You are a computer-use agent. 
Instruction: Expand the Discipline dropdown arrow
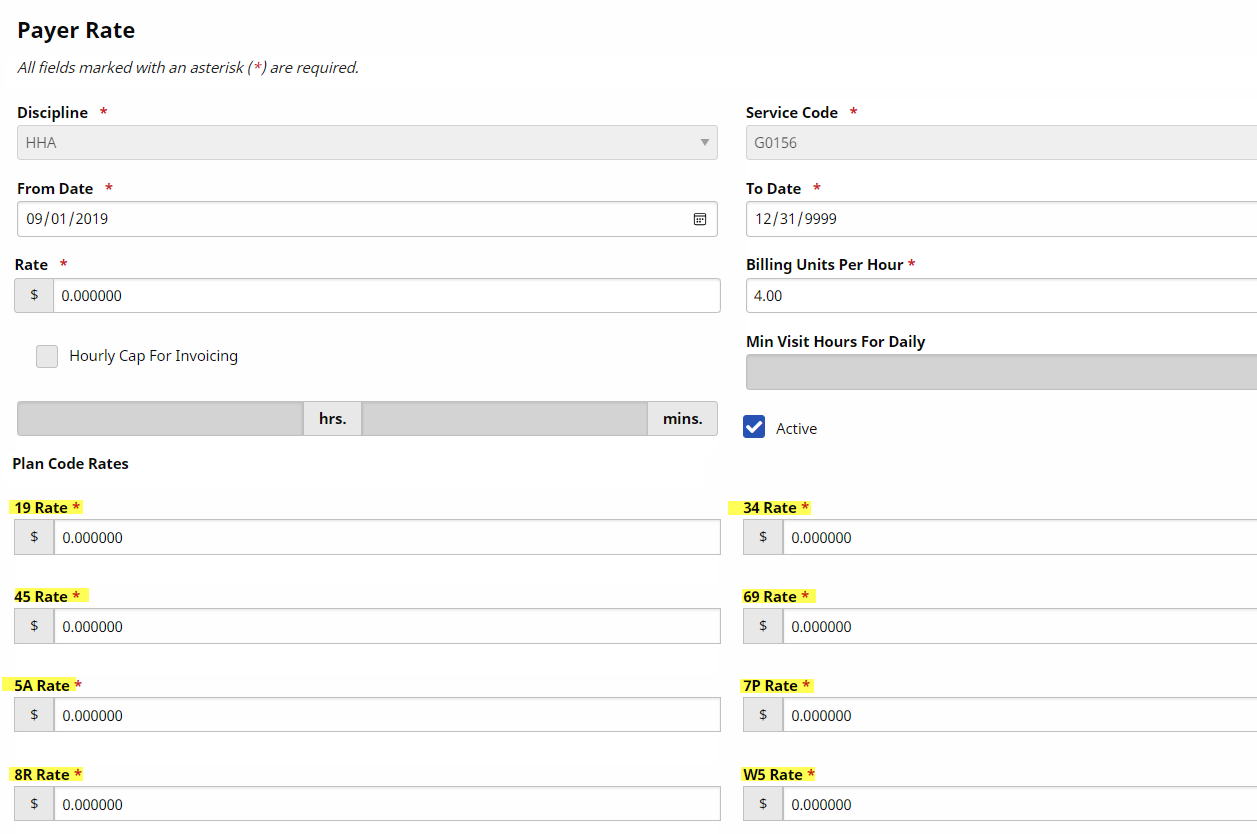[704, 143]
